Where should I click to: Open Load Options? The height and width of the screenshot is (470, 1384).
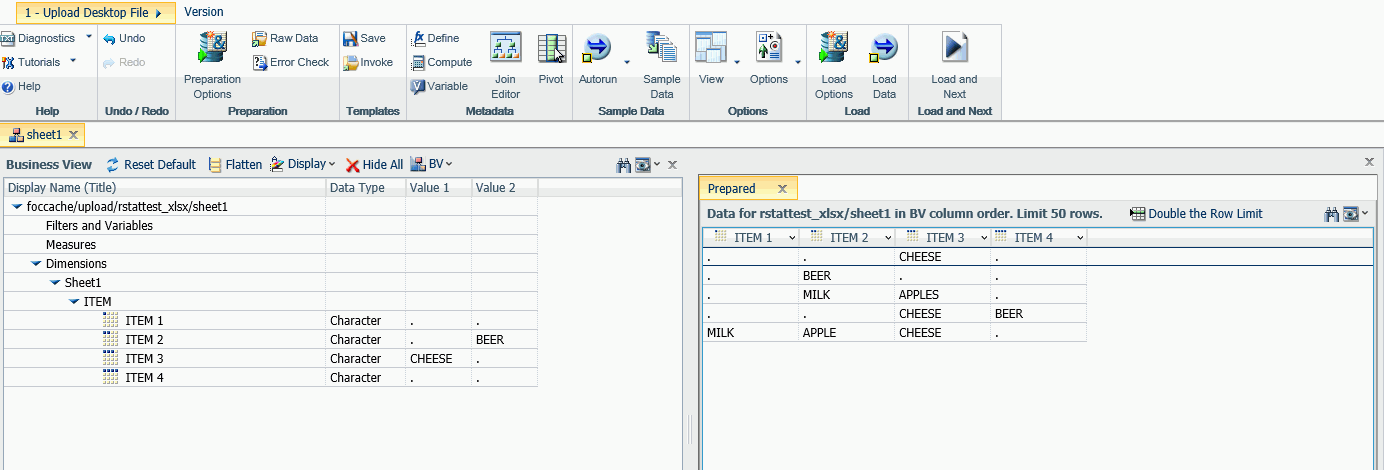833,65
